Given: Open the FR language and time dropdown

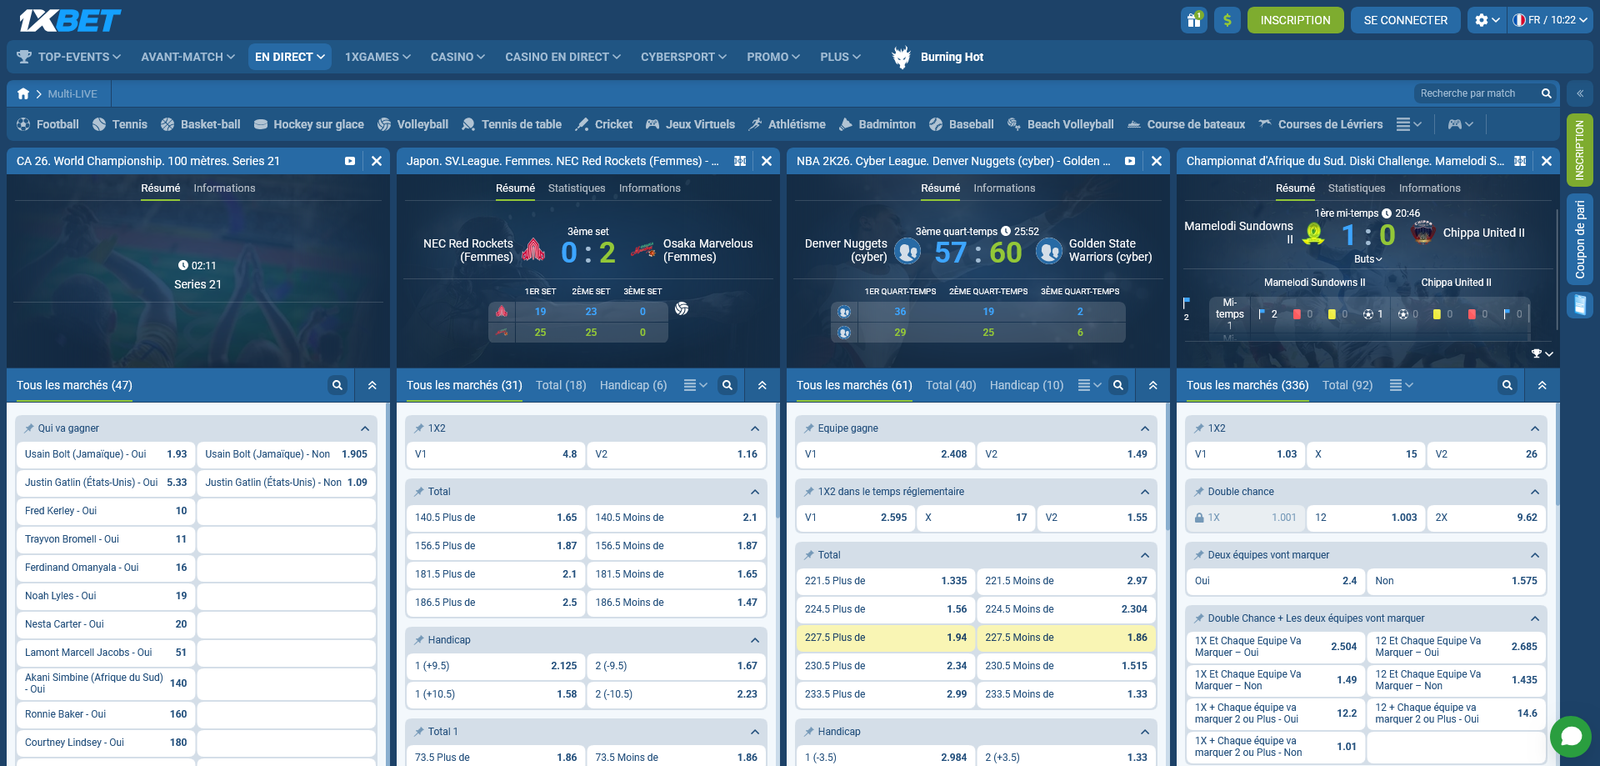Looking at the screenshot, I should click(x=1550, y=20).
